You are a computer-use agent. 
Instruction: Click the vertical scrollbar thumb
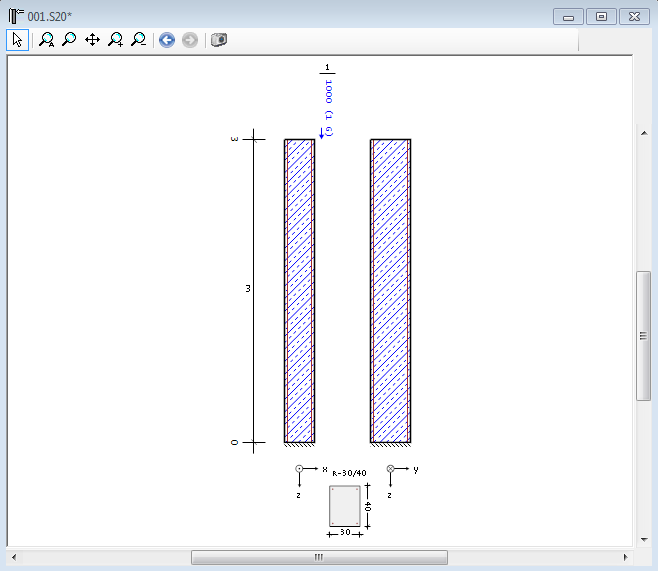pos(643,336)
